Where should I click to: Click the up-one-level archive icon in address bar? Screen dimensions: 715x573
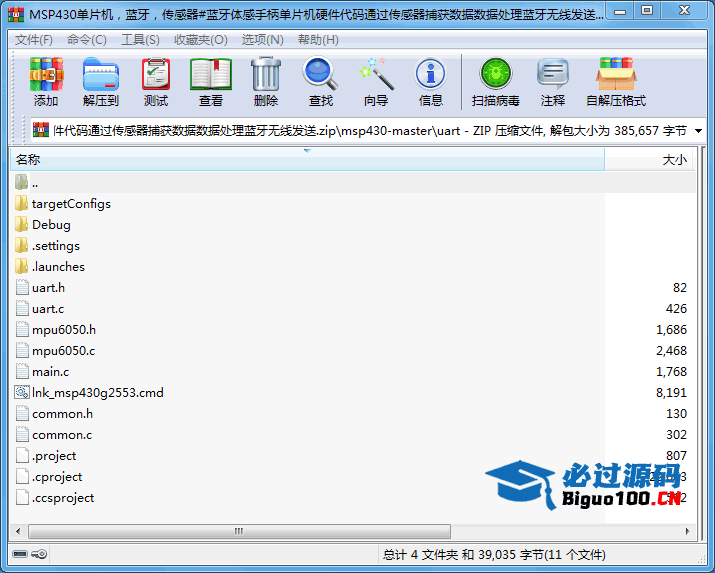41,131
